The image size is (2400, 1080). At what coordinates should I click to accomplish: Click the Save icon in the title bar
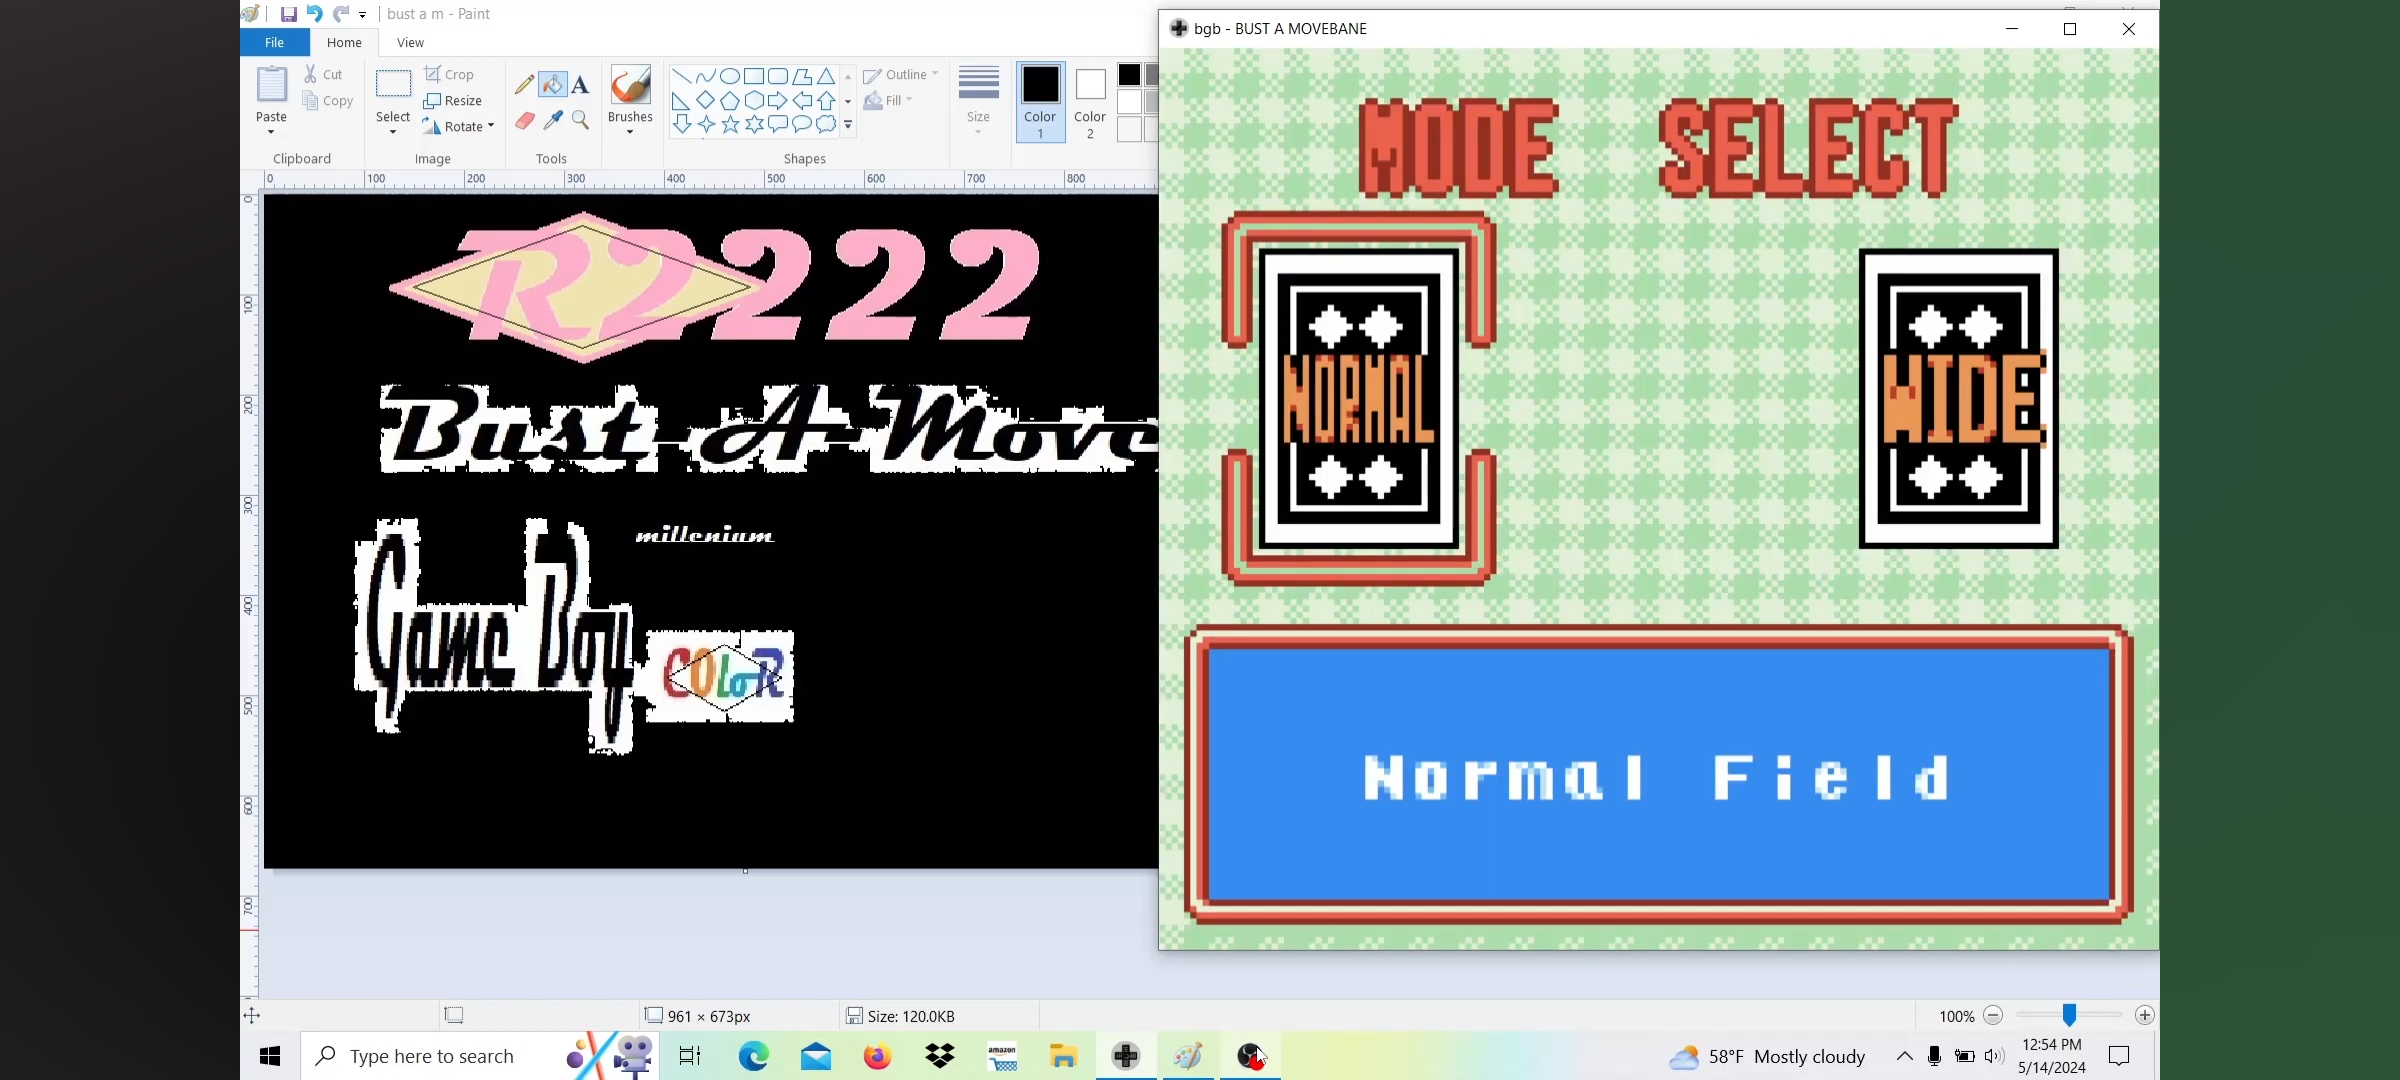tap(288, 14)
